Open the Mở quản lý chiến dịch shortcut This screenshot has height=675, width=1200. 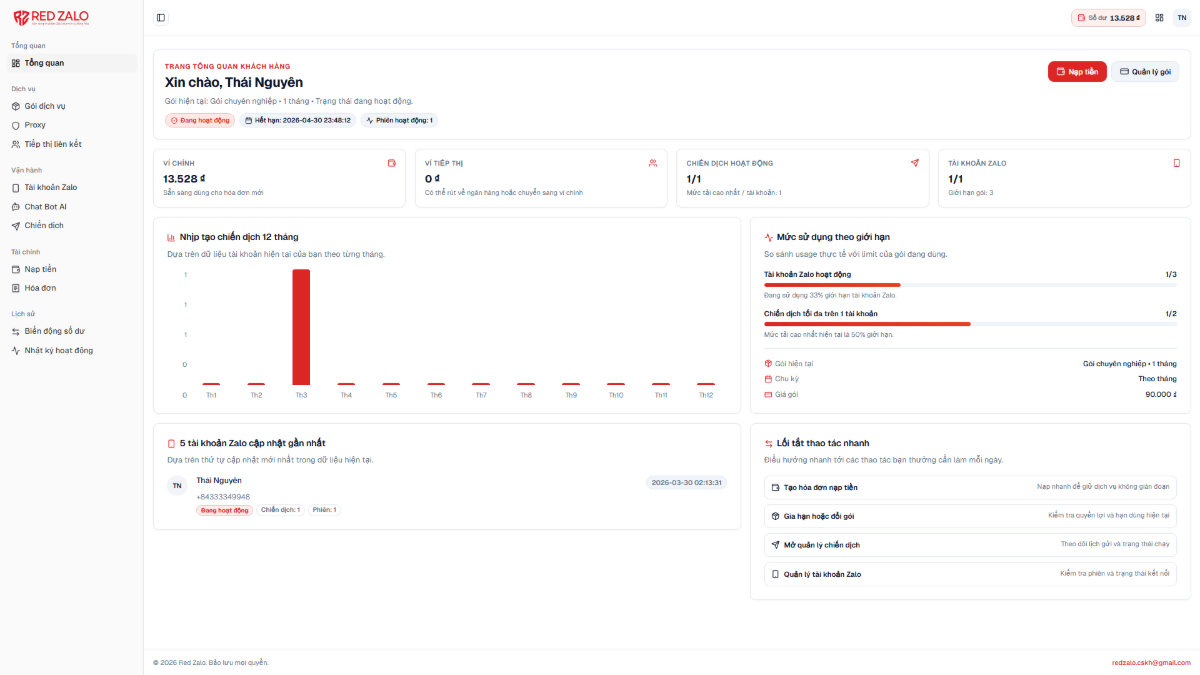[970, 545]
